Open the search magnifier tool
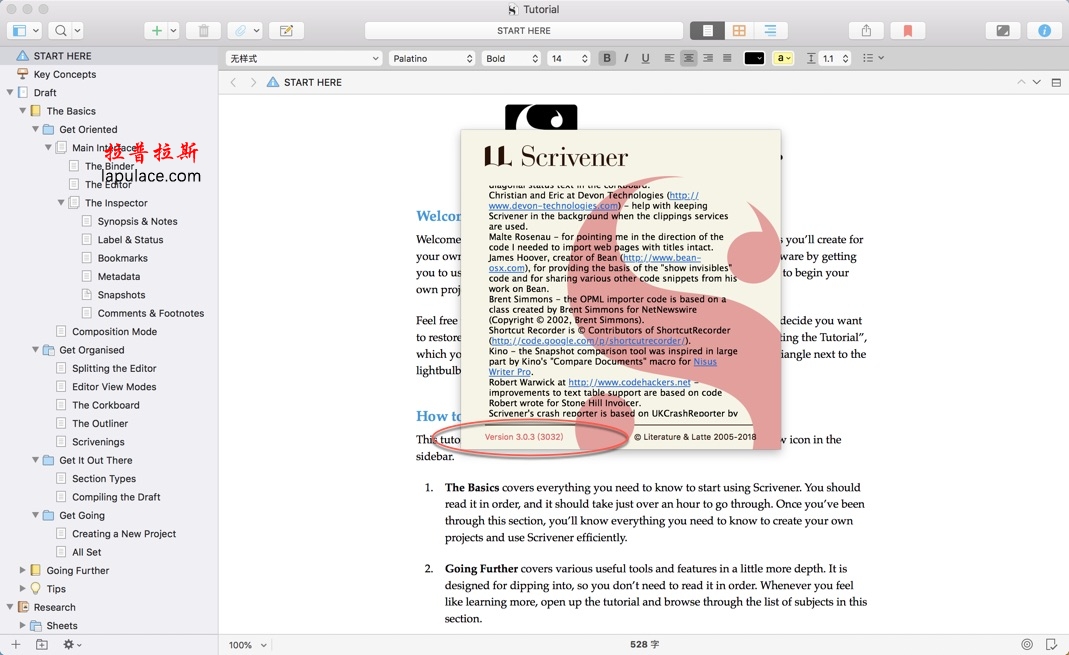The image size is (1069, 655). tap(61, 31)
